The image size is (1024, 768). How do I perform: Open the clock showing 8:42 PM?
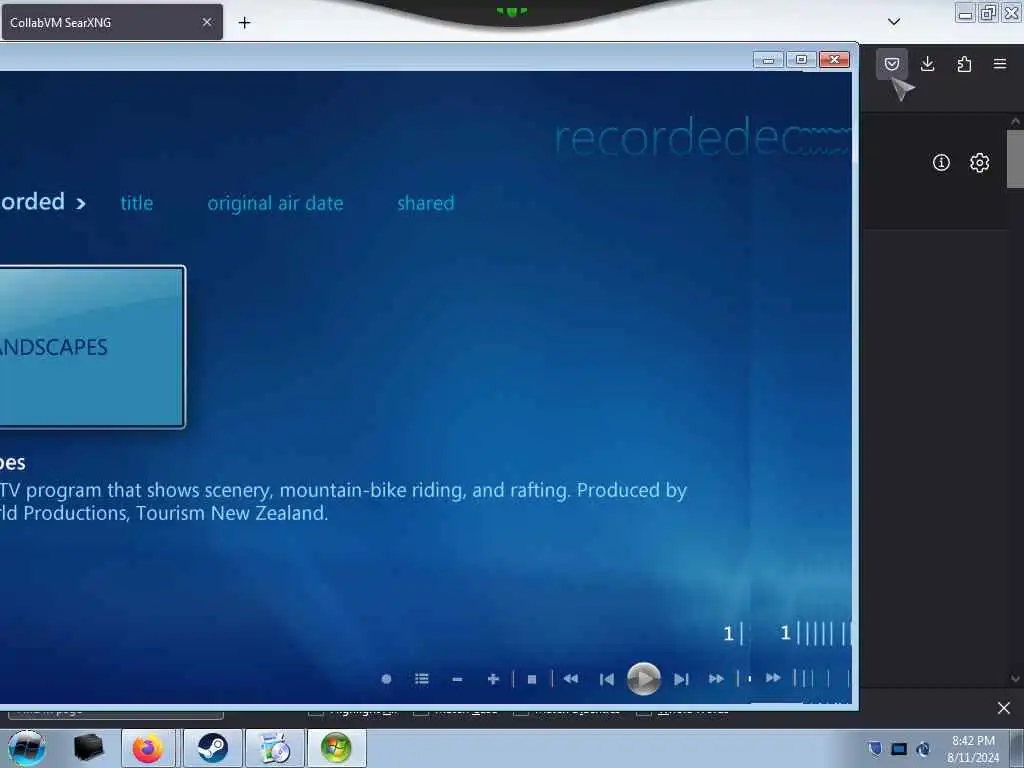[x=973, y=749]
